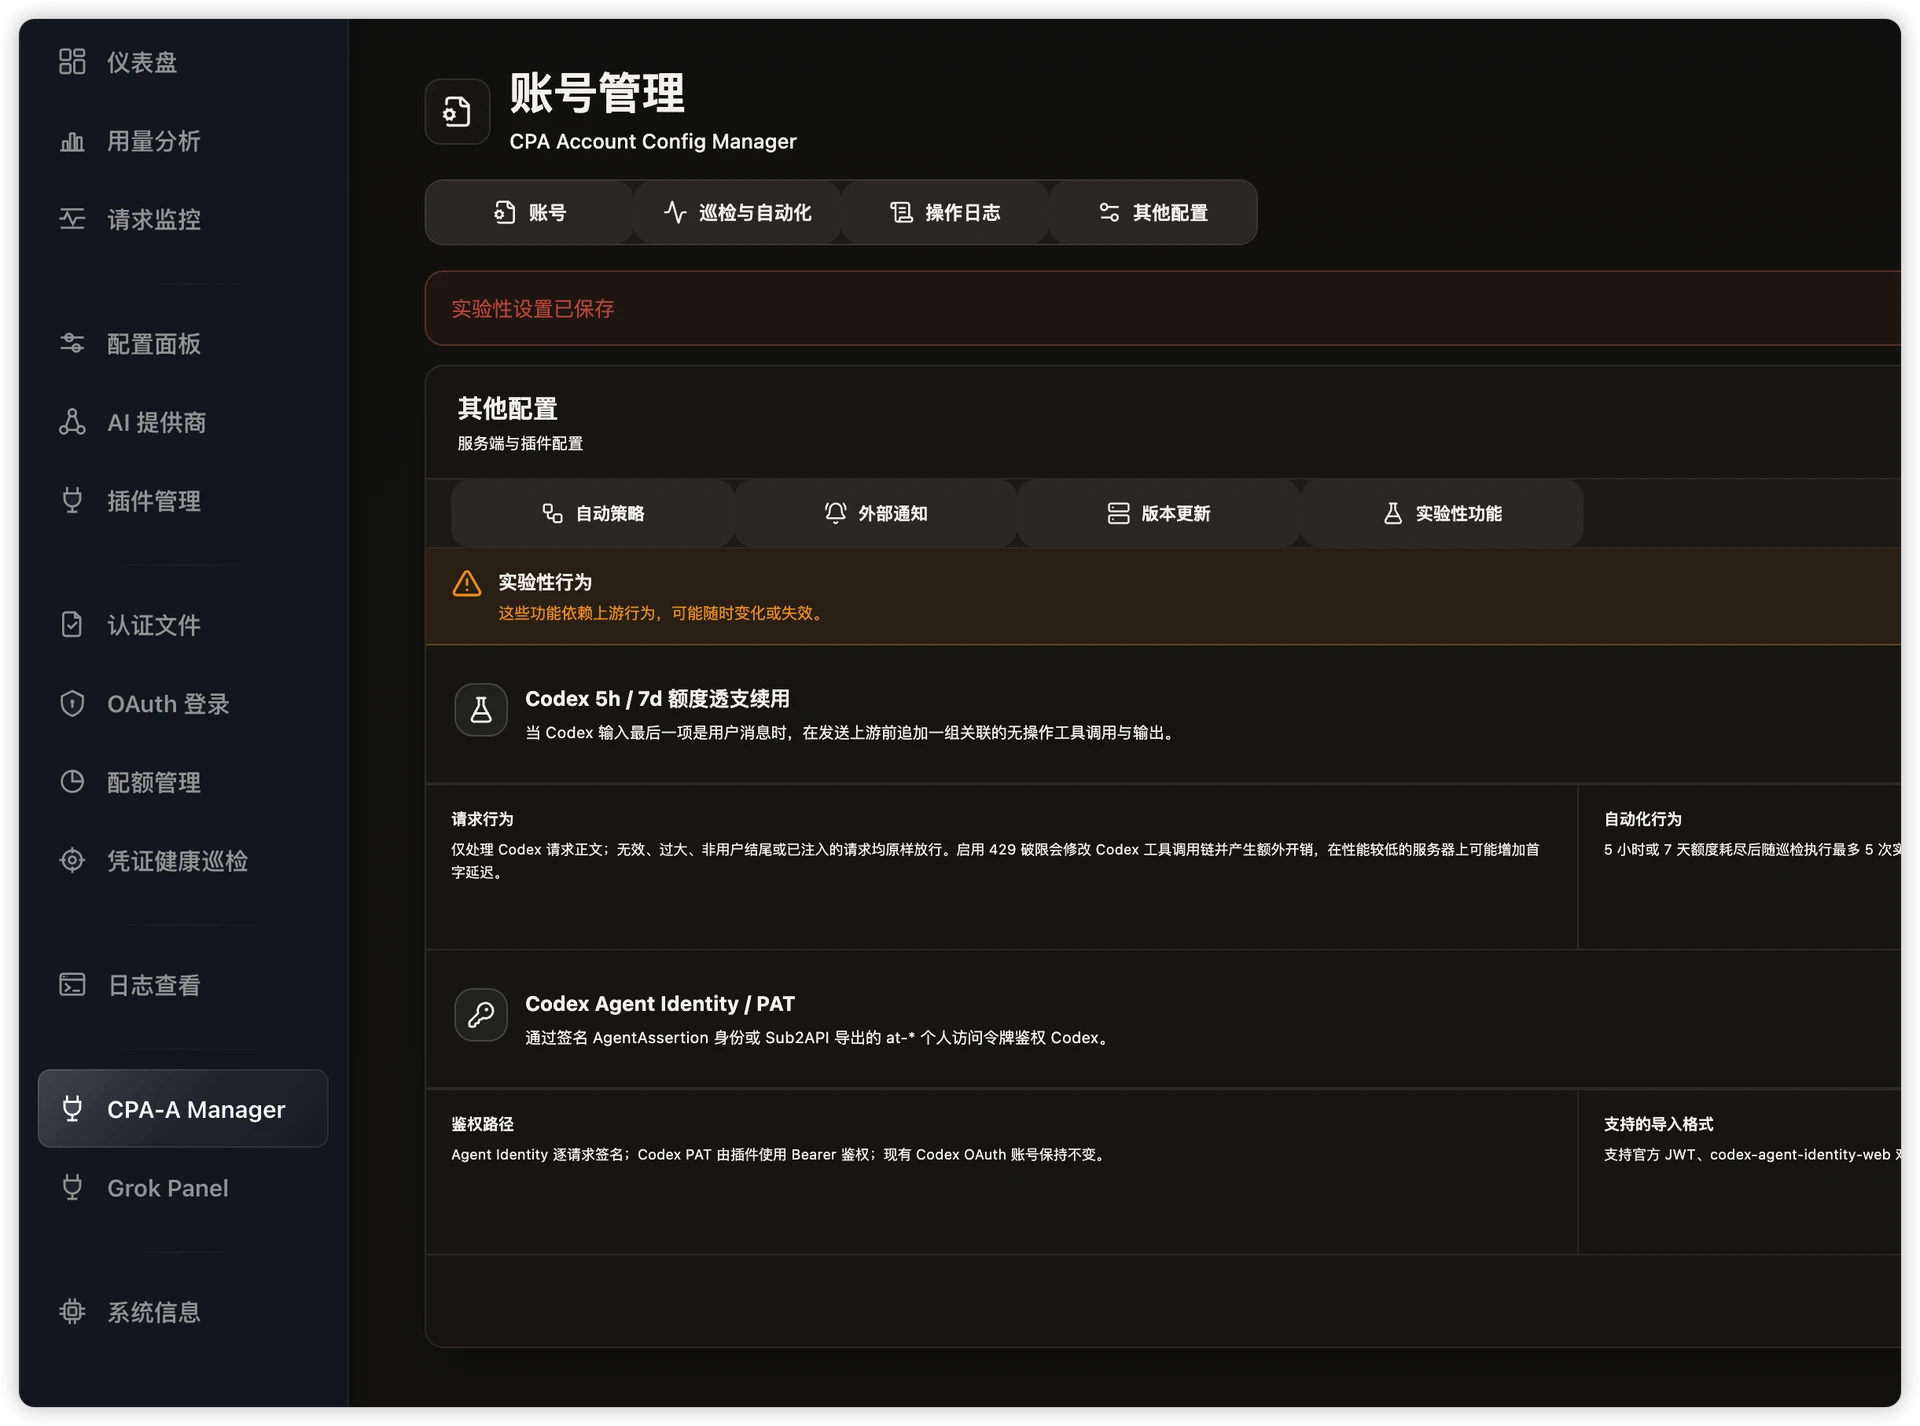Click the Codex Agent Identity / PAT heading
The width and height of the screenshot is (1920, 1426).
tap(660, 1004)
